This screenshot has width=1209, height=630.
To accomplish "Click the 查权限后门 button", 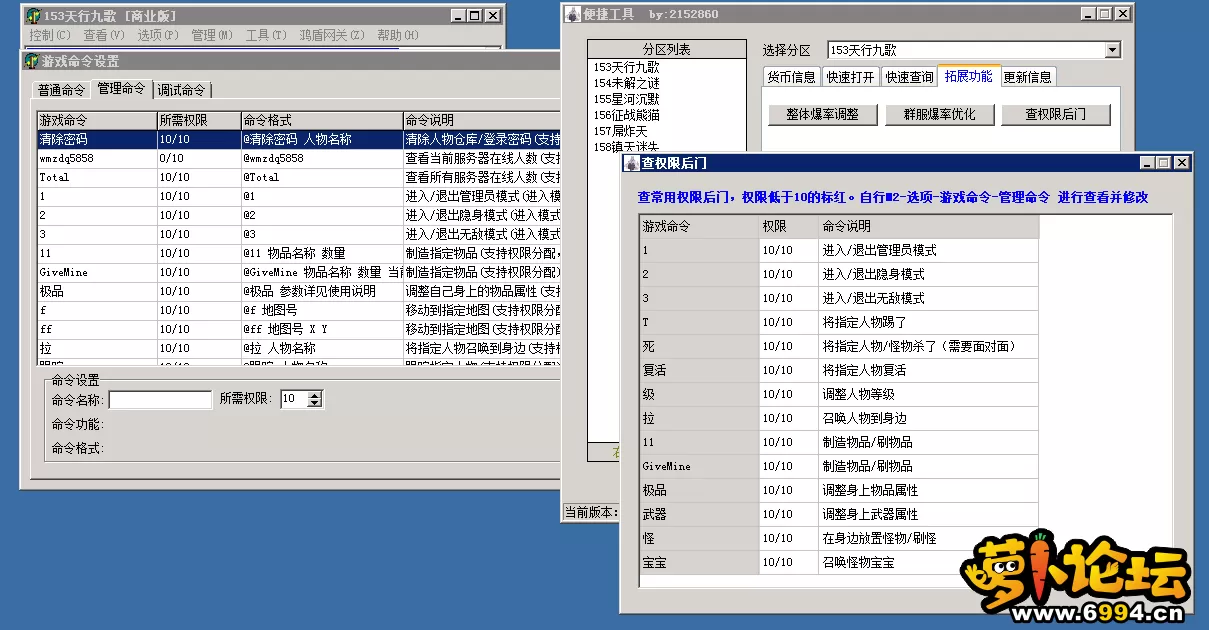I will click(1055, 114).
